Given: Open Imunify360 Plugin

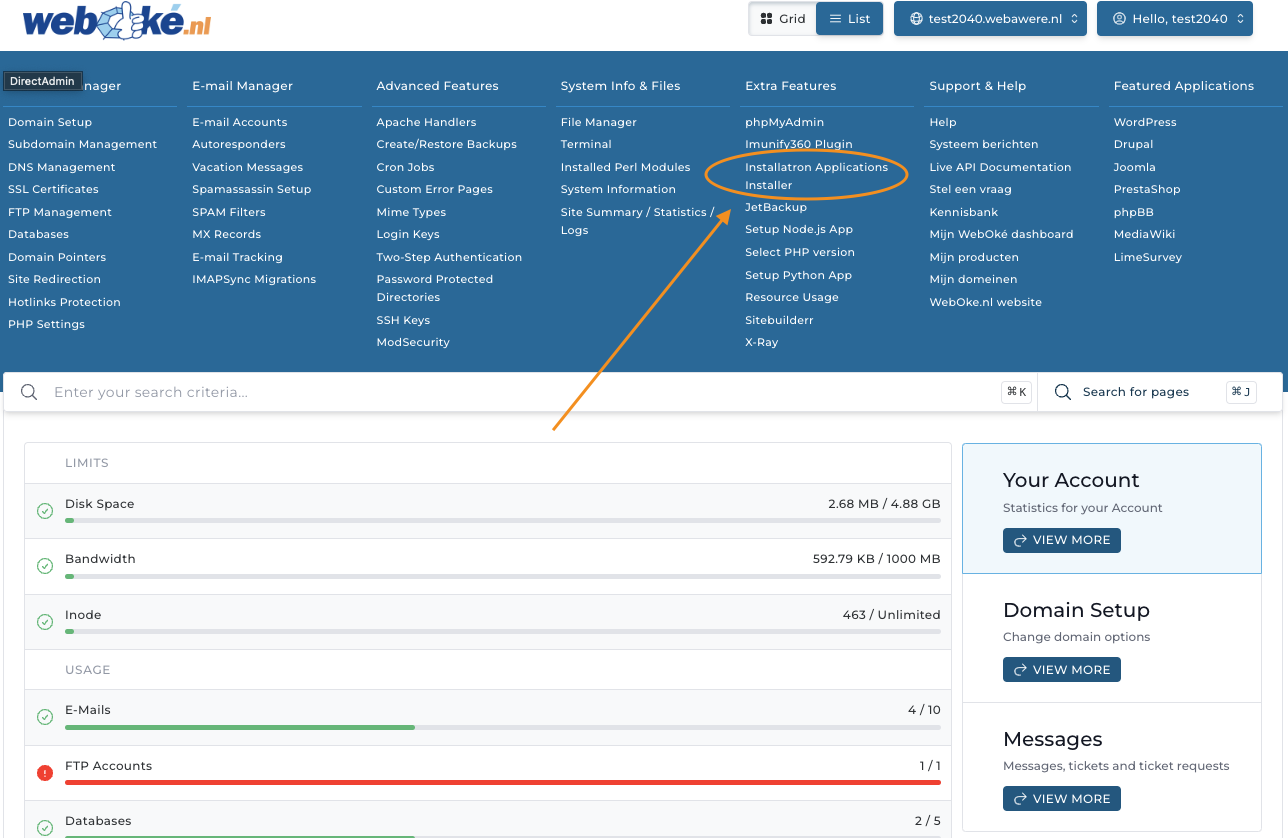Looking at the screenshot, I should [799, 144].
